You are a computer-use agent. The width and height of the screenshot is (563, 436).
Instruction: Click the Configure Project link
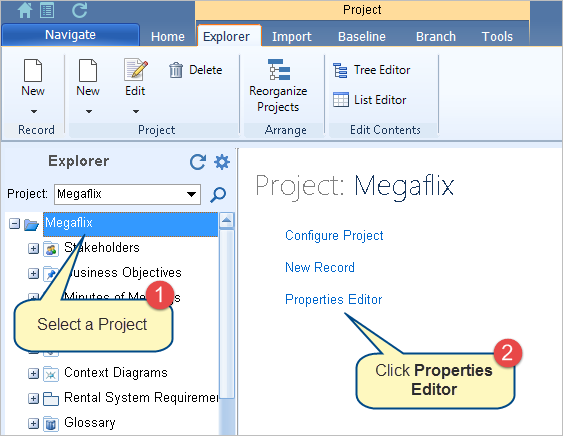pyautogui.click(x=334, y=235)
